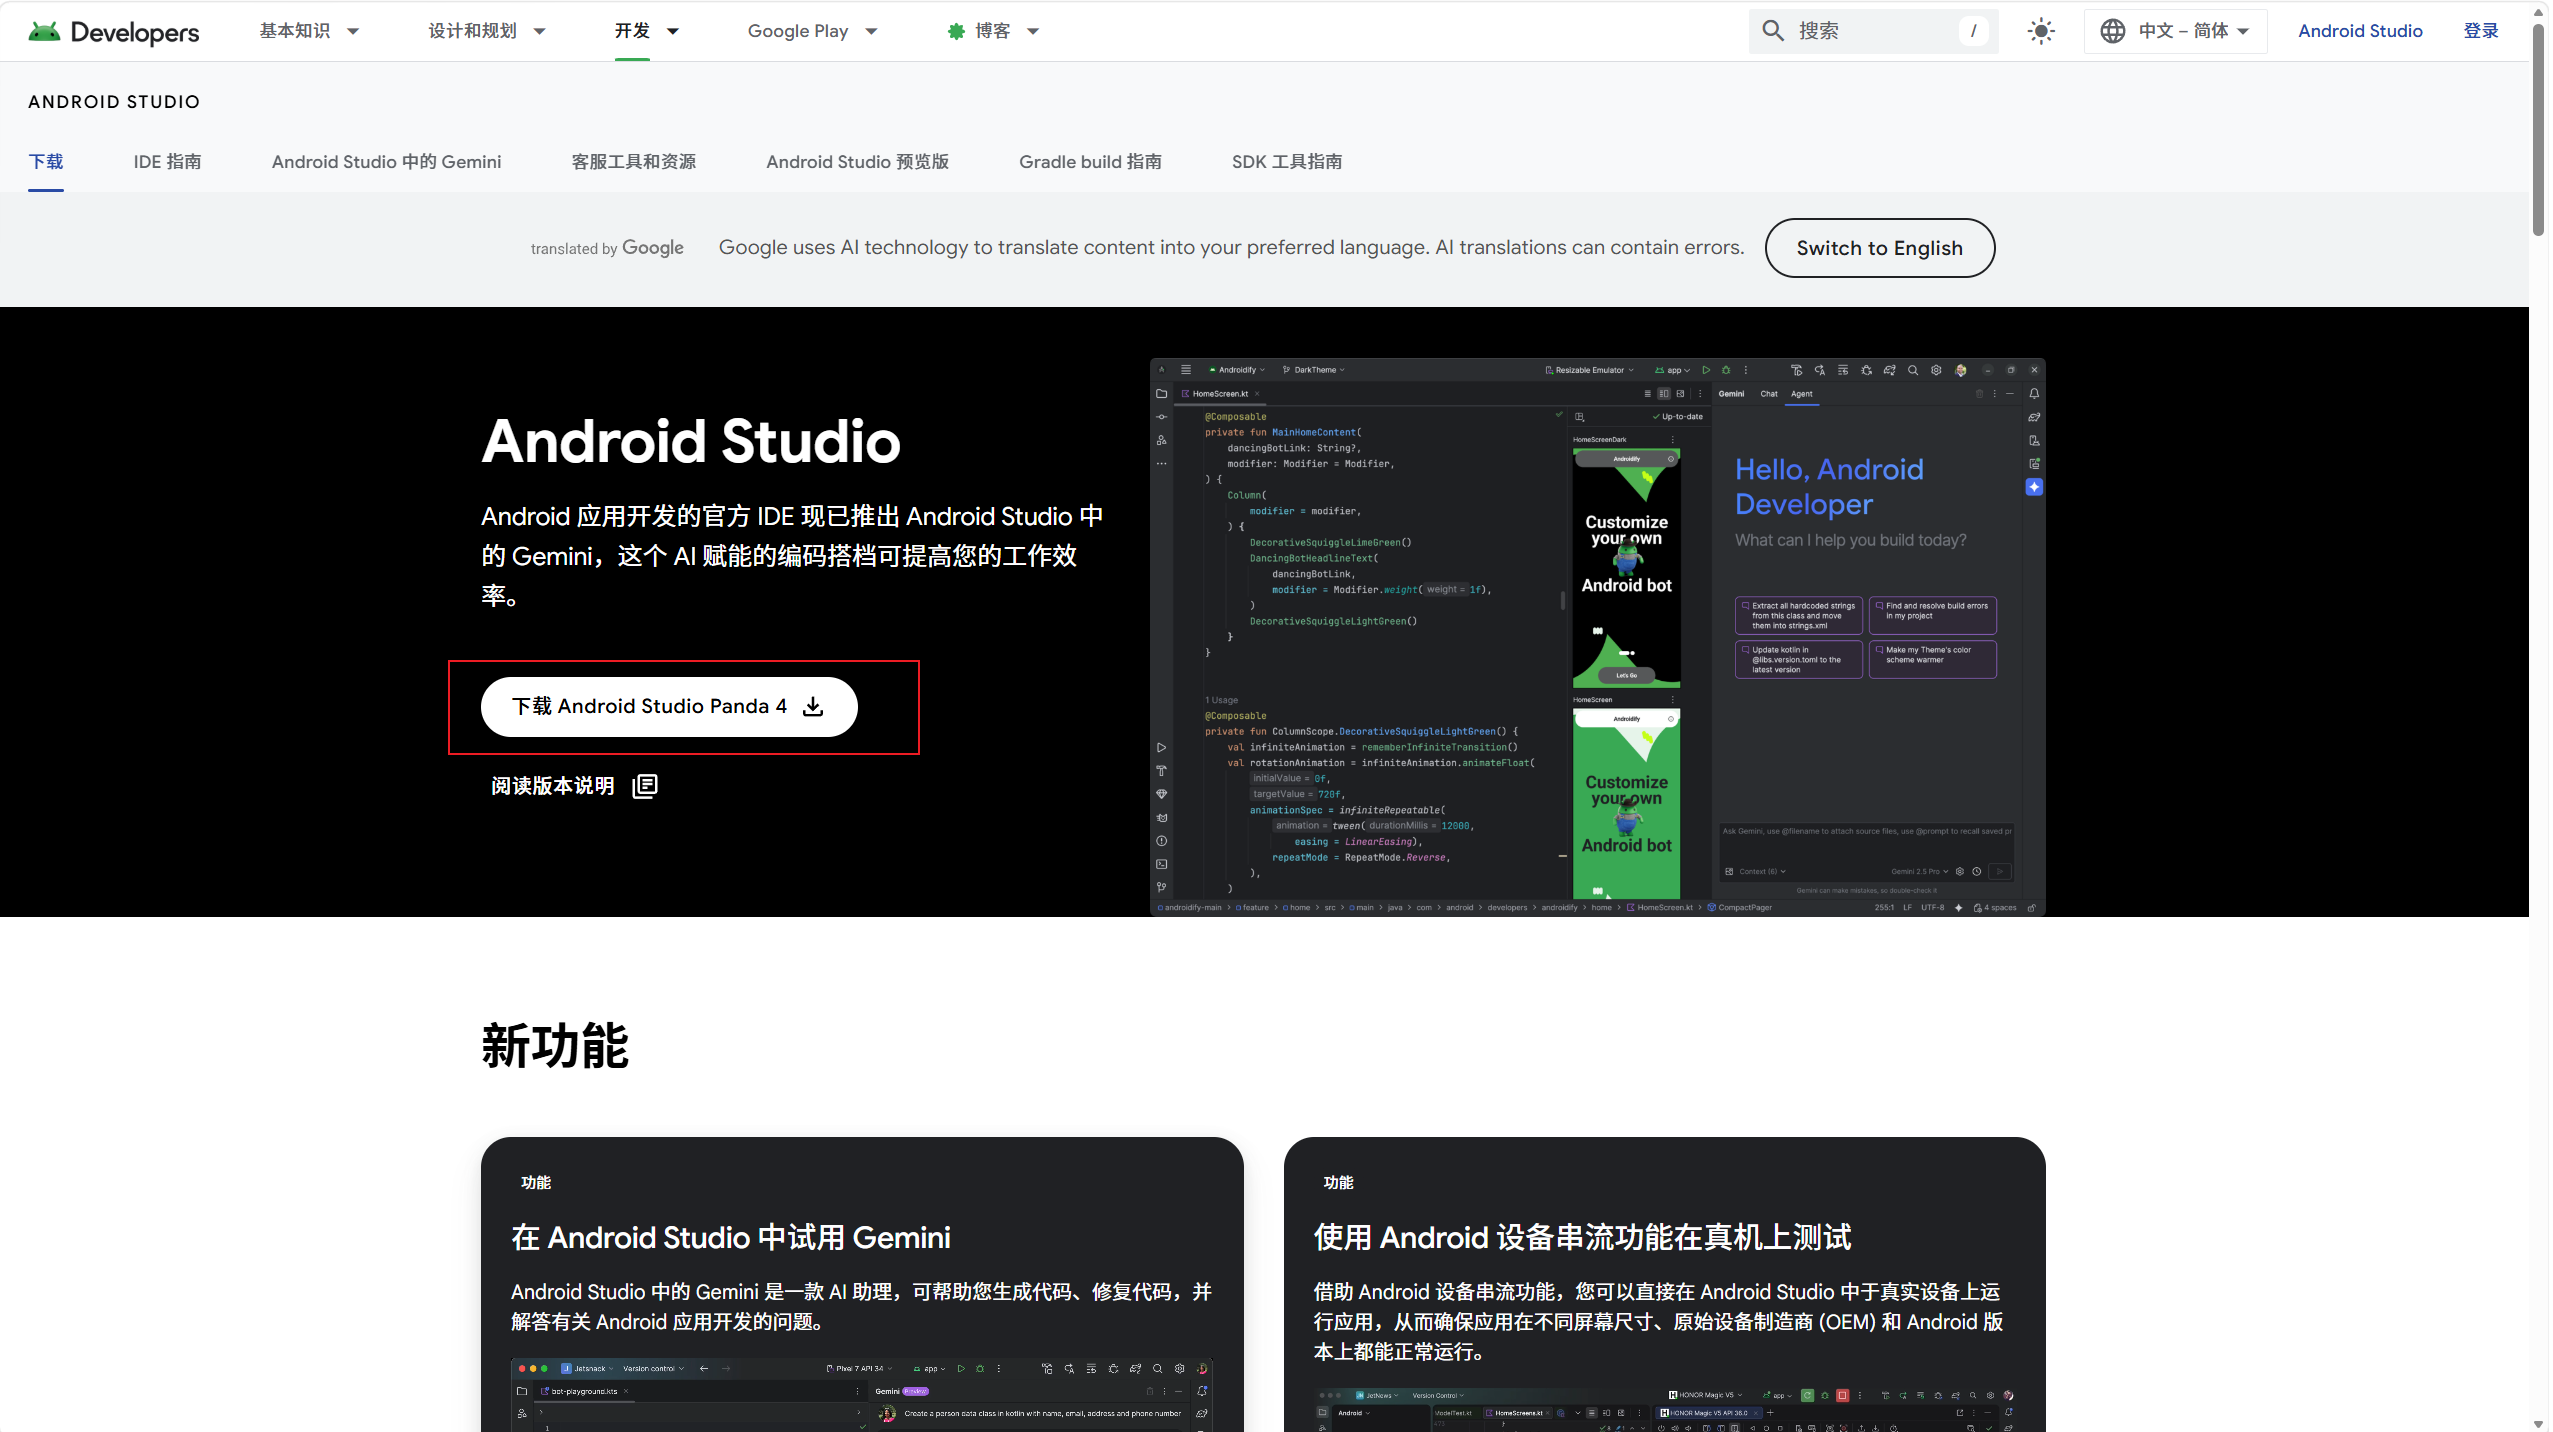
Task: Click the 登录 sign-in link
Action: pyautogui.click(x=2480, y=31)
